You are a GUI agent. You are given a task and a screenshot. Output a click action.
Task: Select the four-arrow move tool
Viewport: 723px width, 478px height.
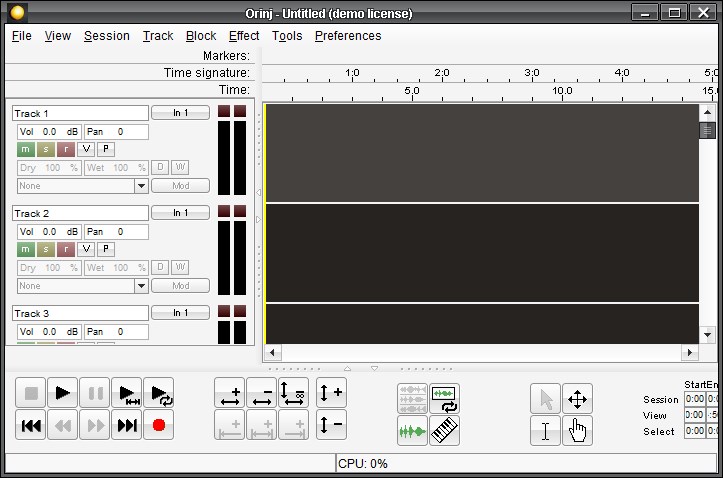coord(577,399)
